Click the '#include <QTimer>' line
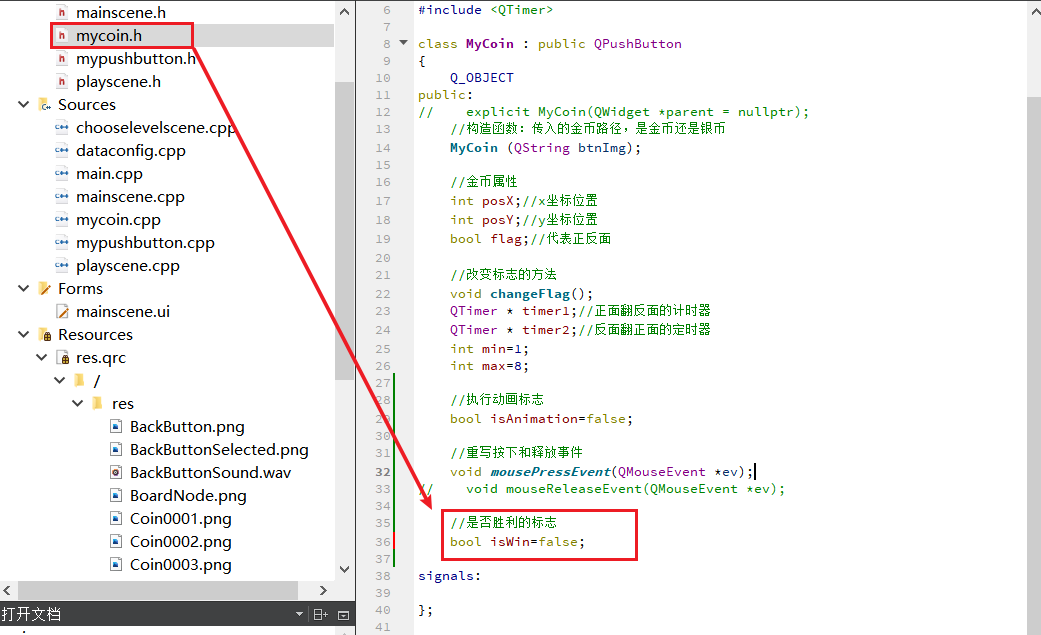This screenshot has width=1041, height=635. tap(485, 10)
